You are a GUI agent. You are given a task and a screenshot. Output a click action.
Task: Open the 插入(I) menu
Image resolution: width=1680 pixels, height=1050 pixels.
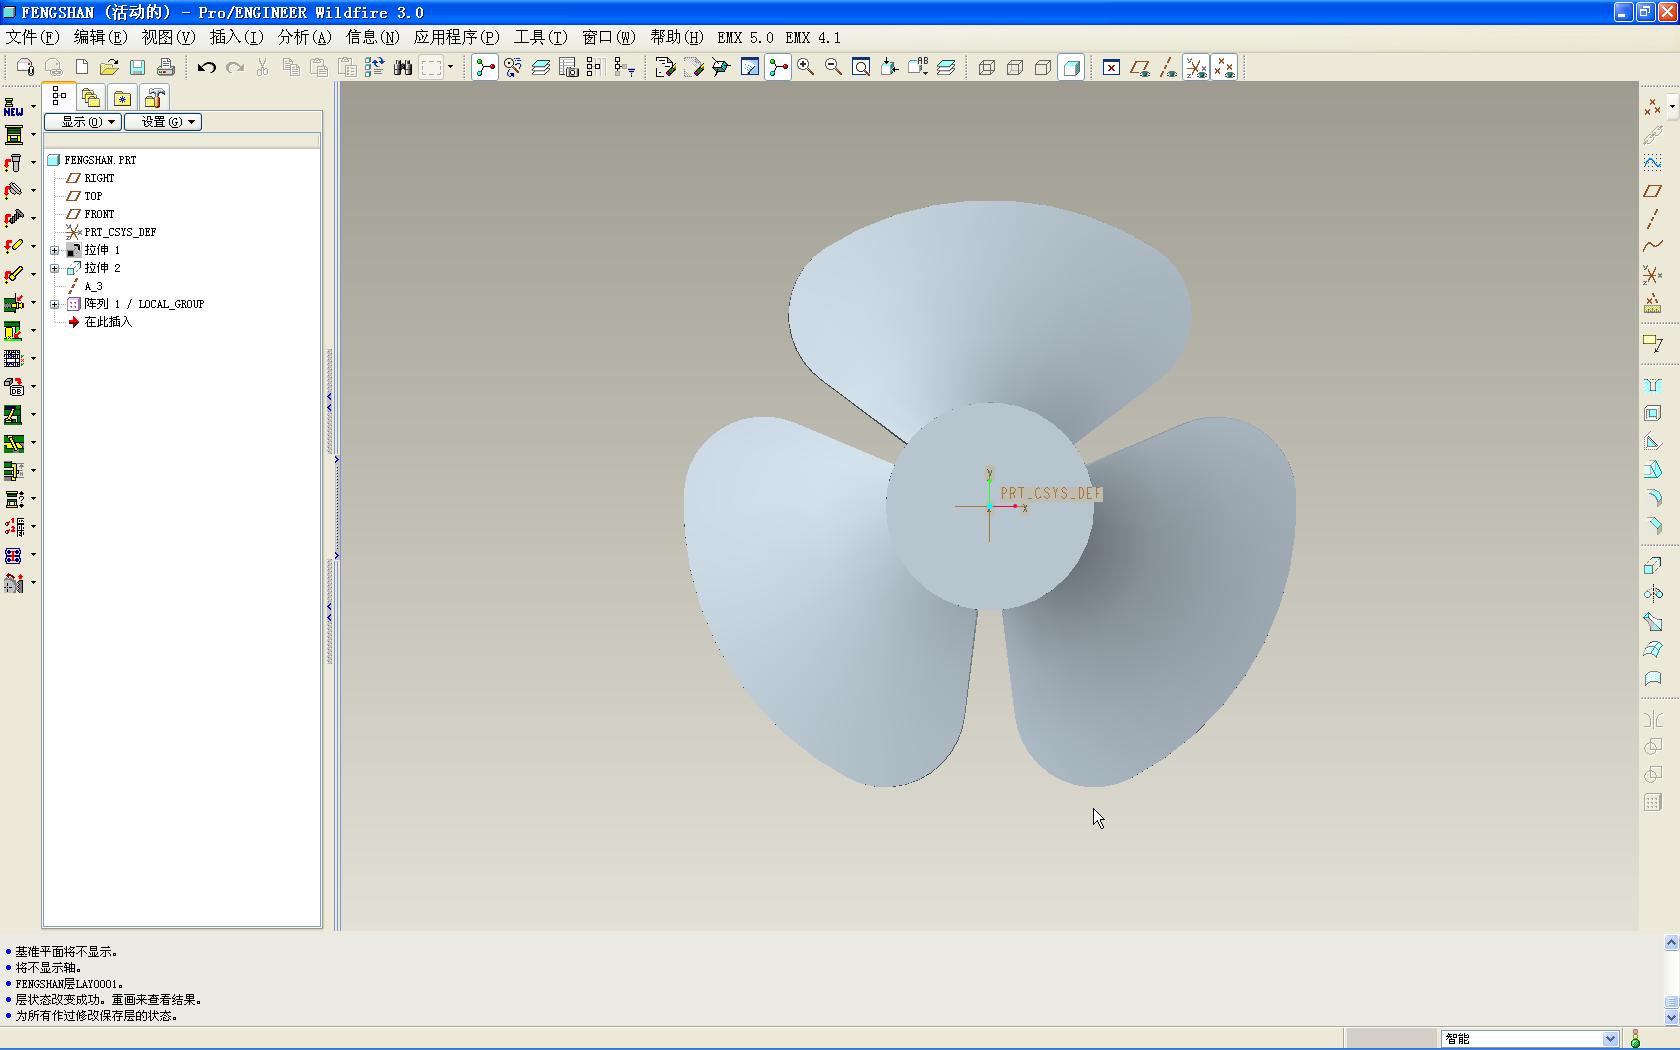point(236,37)
